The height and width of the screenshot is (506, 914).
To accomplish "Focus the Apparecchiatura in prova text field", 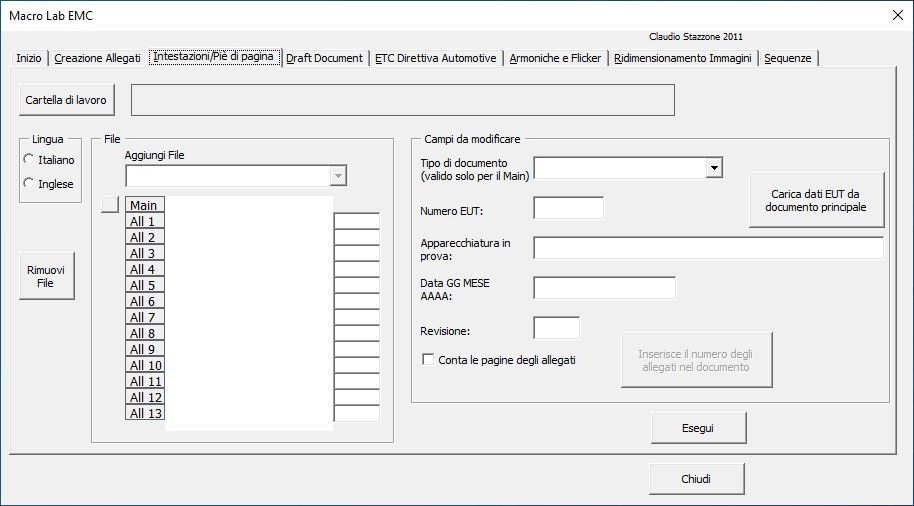I will (708, 248).
